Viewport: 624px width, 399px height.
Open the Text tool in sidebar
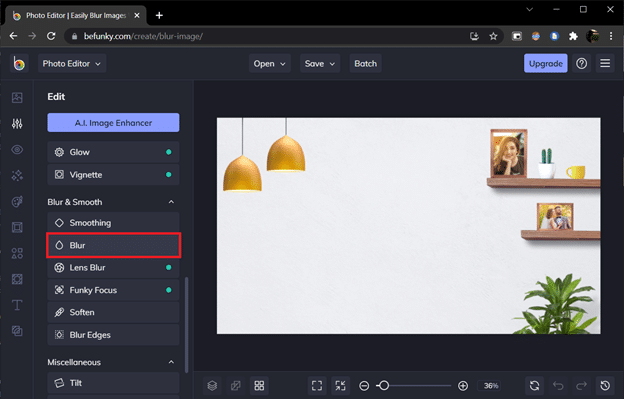(x=17, y=305)
